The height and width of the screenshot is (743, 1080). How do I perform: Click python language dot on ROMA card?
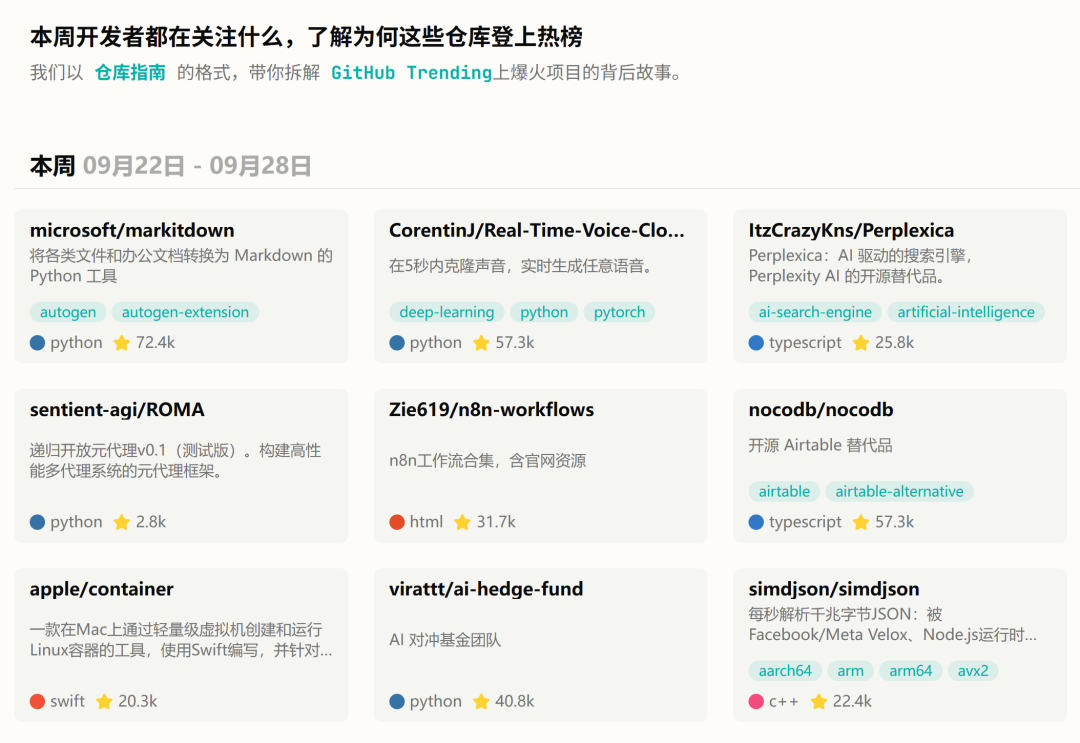click(37, 522)
